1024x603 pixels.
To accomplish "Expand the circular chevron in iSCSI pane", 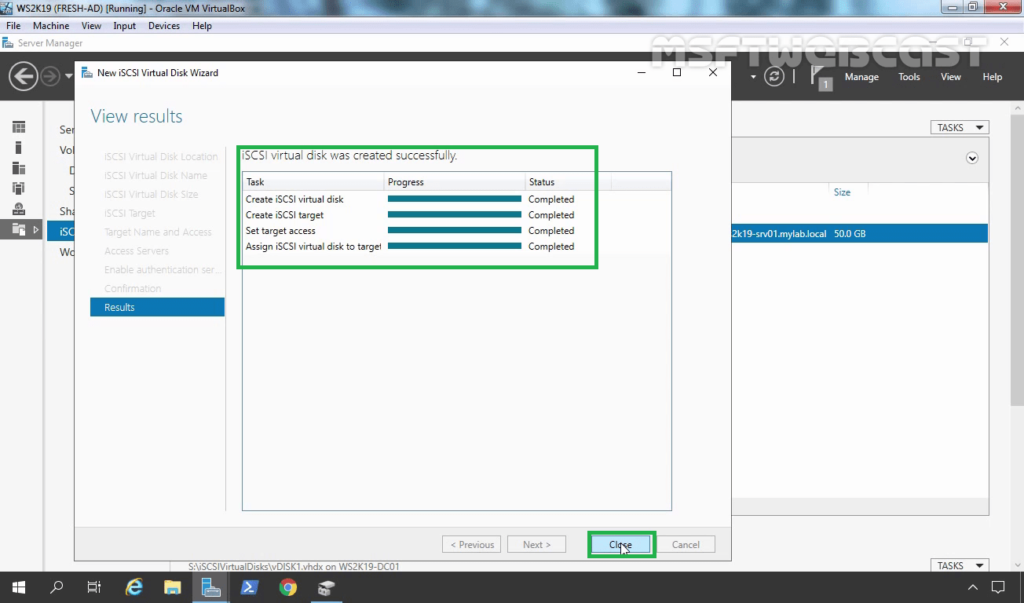I will click(x=972, y=158).
